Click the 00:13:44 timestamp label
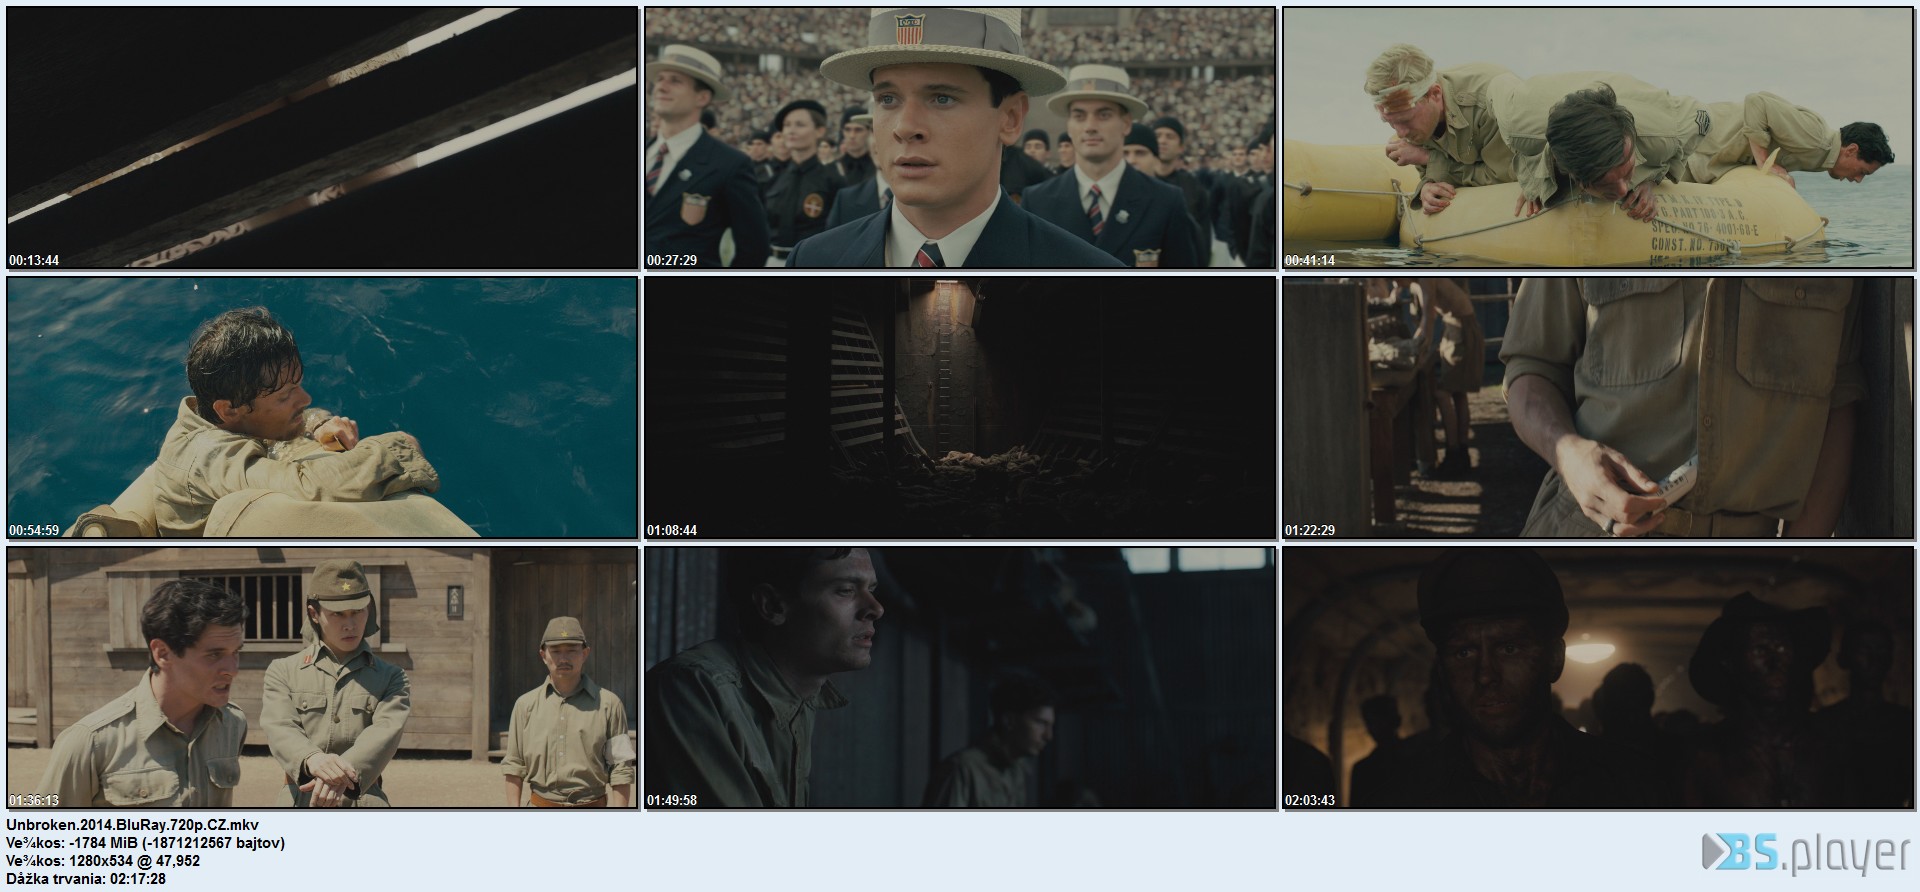Image resolution: width=1920 pixels, height=892 pixels. (34, 261)
